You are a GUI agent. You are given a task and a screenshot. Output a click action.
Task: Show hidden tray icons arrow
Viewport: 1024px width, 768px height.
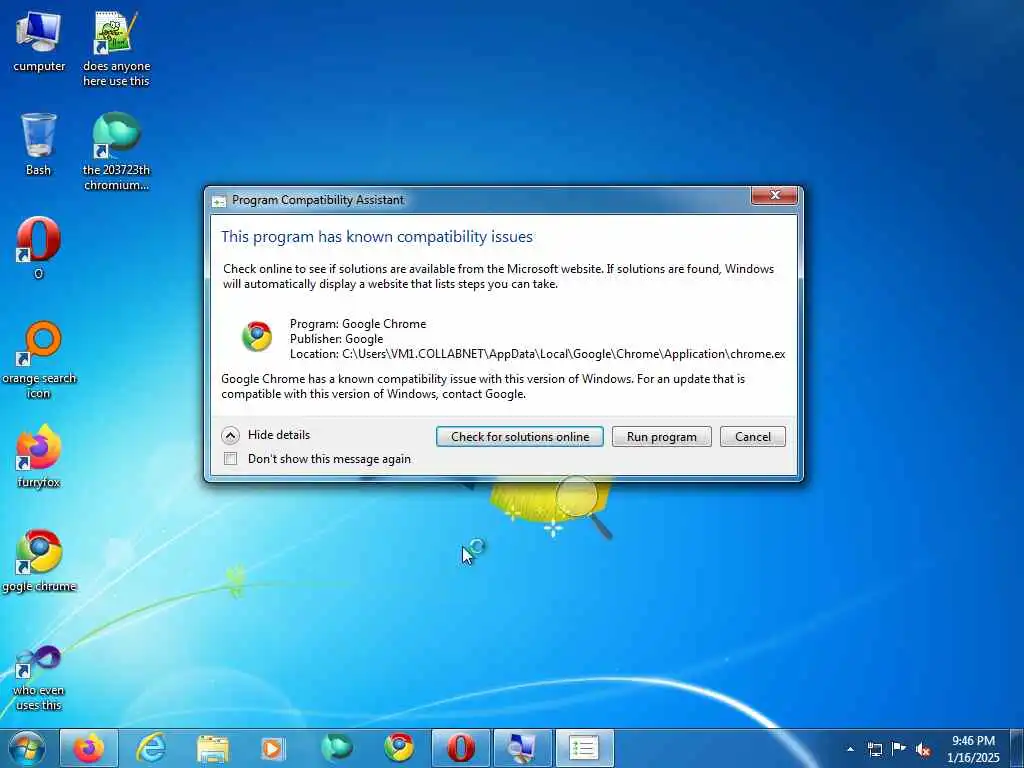pos(850,749)
